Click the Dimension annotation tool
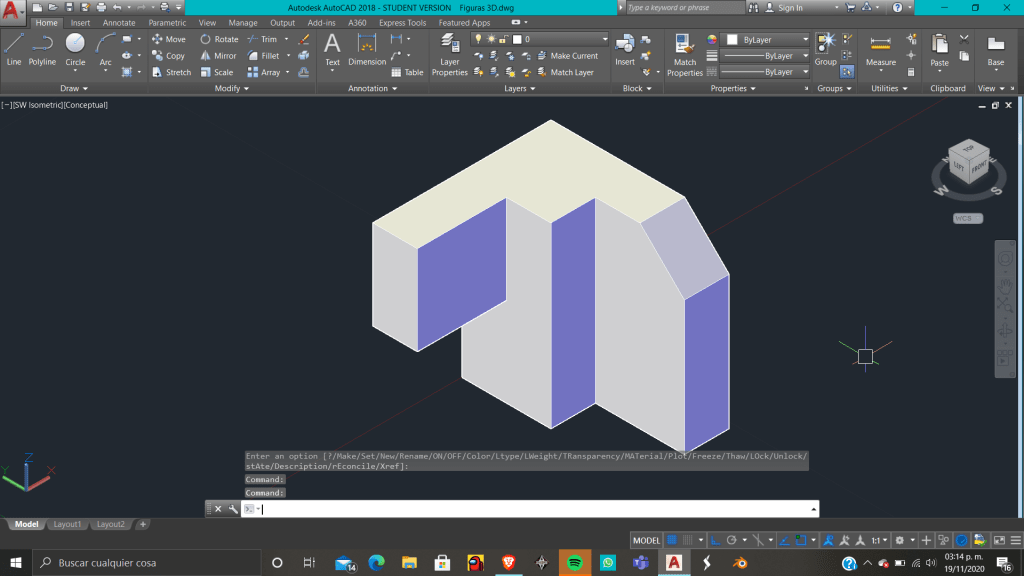1024x576 pixels. (367, 50)
